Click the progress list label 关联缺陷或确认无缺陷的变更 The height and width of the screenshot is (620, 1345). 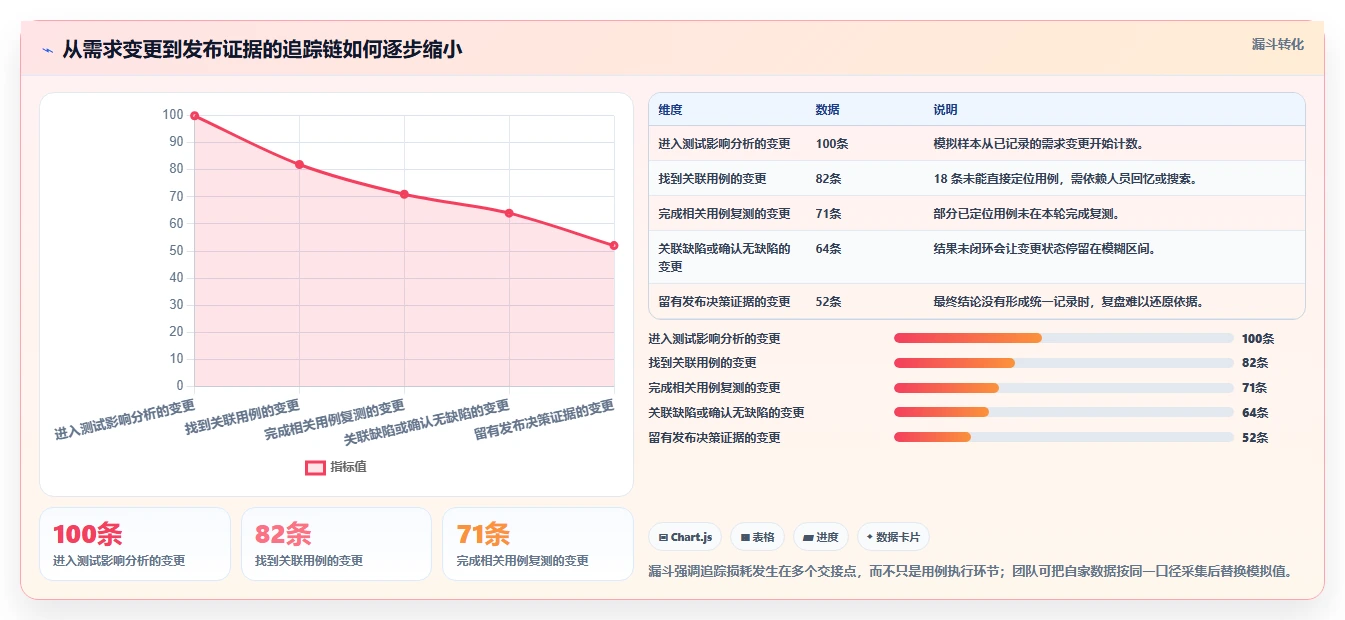point(726,413)
